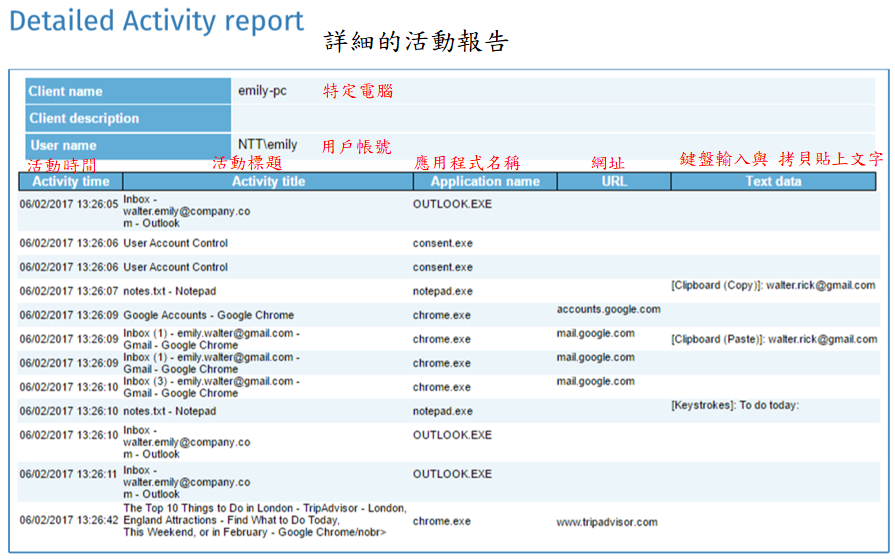
Task: Open the accounts.google.com URL entry
Action: coord(608,310)
